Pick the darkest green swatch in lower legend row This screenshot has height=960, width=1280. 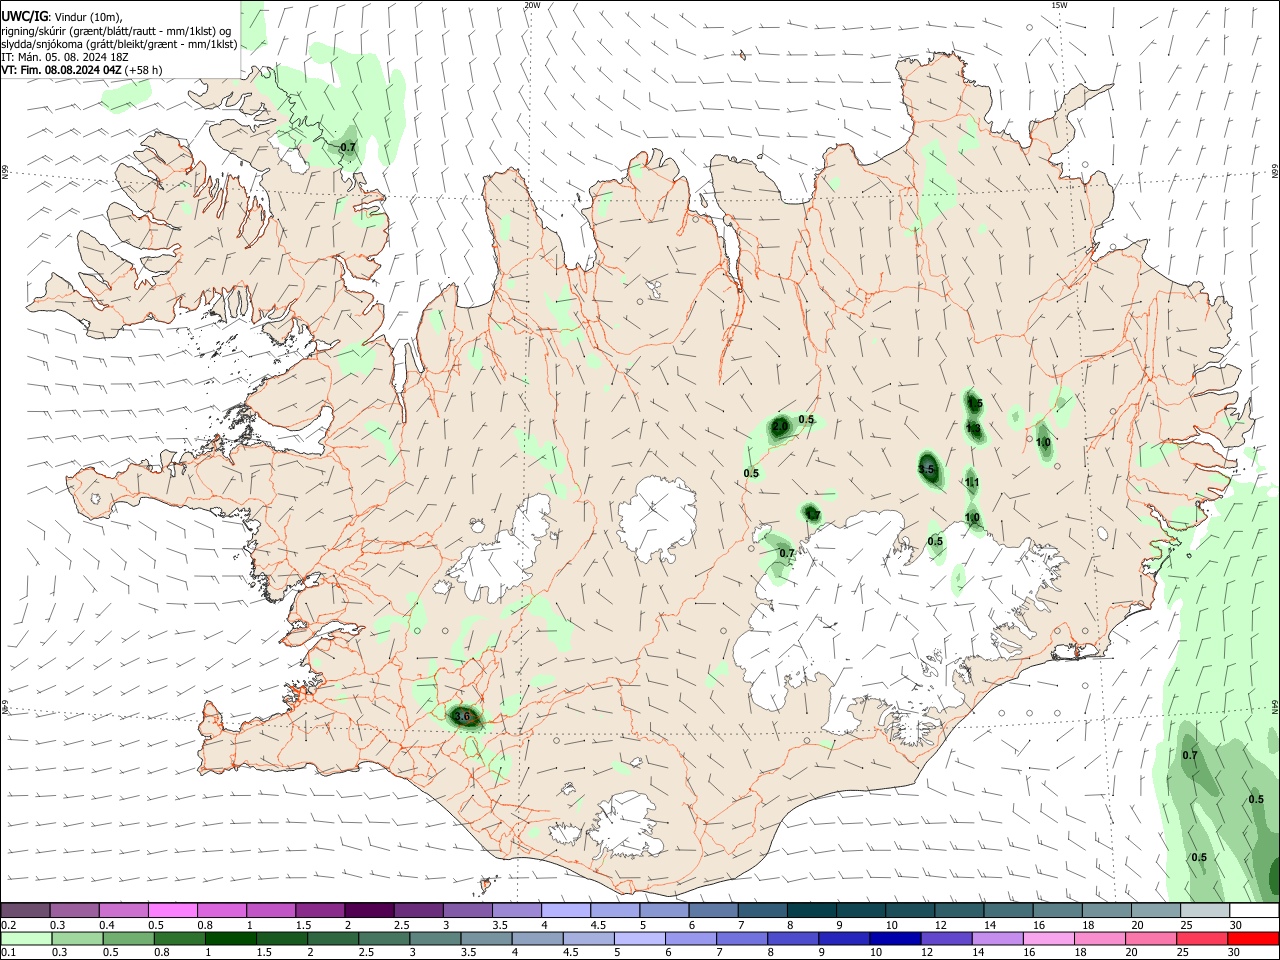point(230,939)
